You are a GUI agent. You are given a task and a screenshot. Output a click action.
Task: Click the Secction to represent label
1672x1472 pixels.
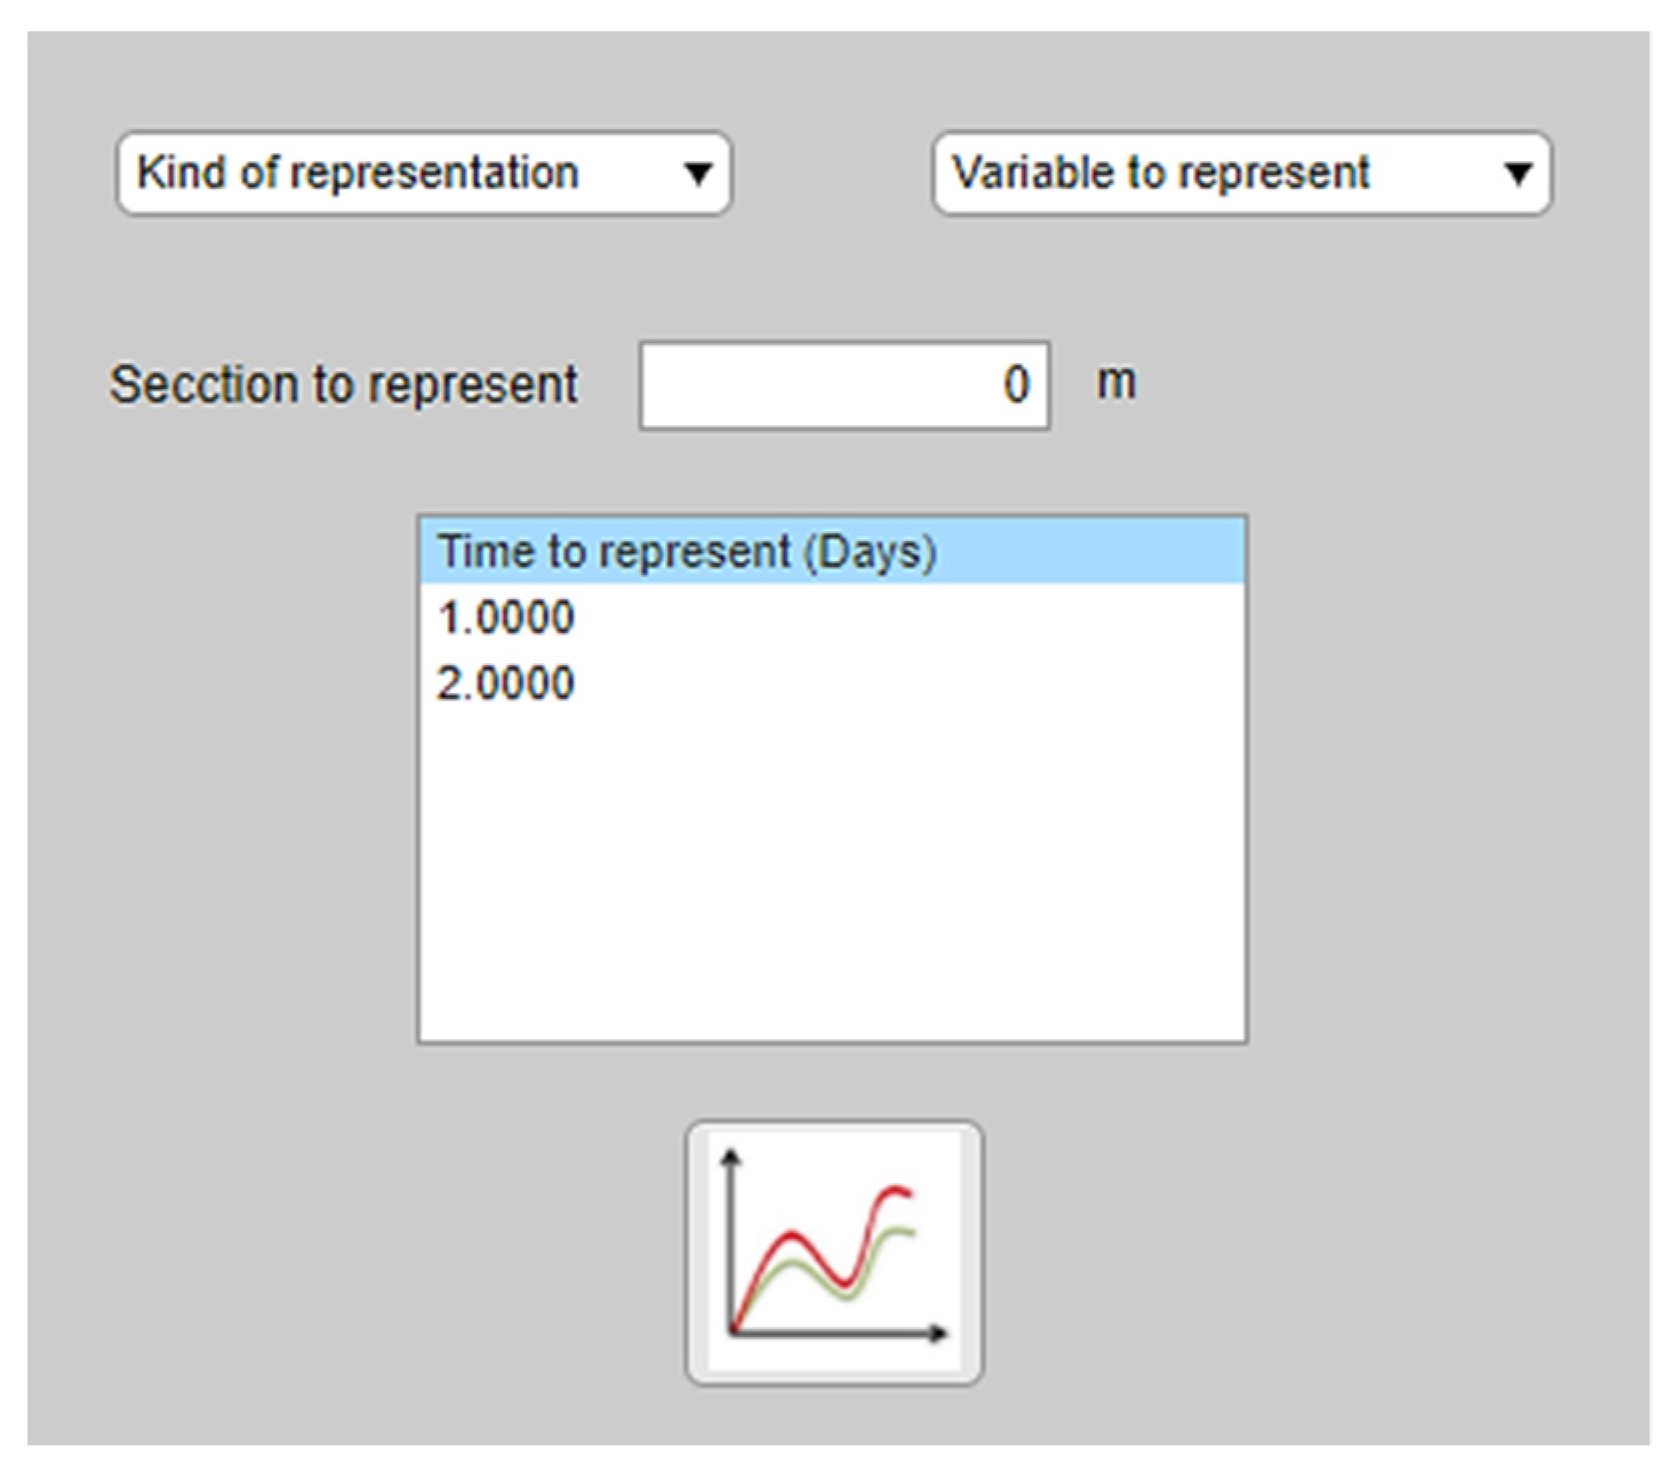click(x=344, y=385)
